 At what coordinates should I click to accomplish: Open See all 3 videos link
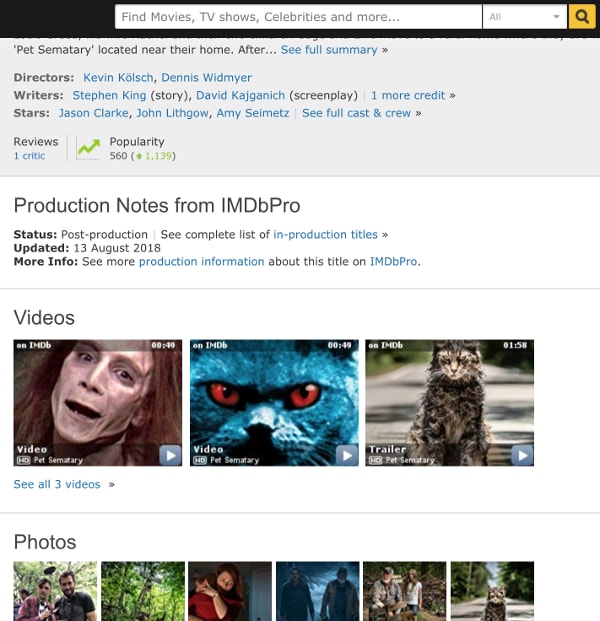click(57, 484)
